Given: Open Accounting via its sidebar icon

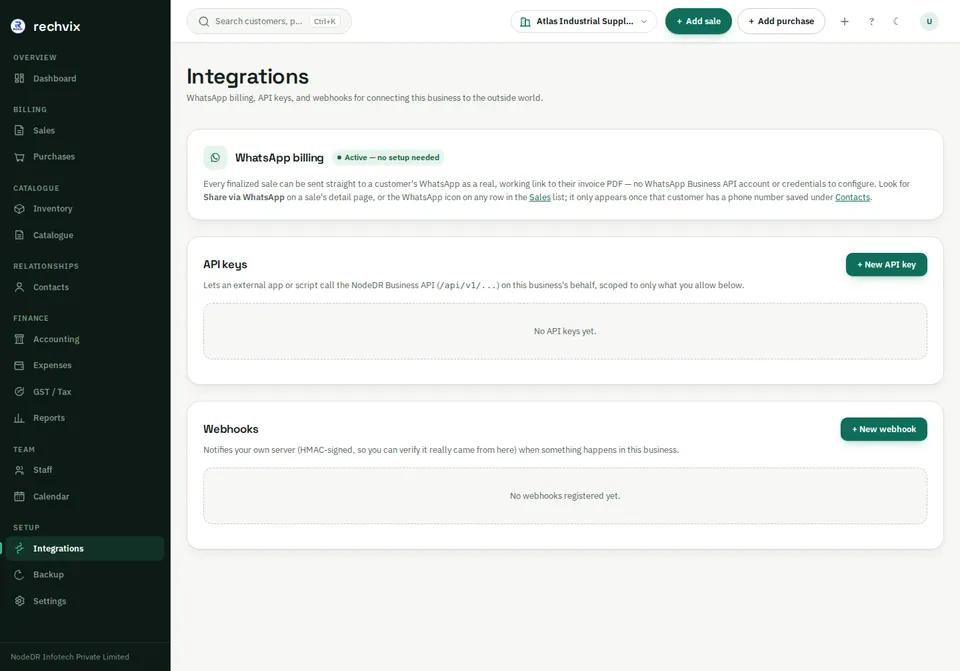Looking at the screenshot, I should coord(20,339).
